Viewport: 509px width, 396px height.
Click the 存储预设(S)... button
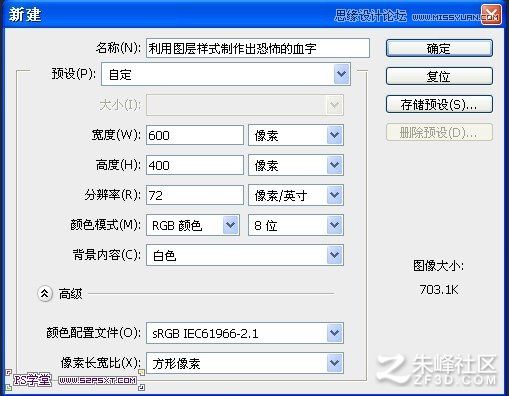pos(439,105)
